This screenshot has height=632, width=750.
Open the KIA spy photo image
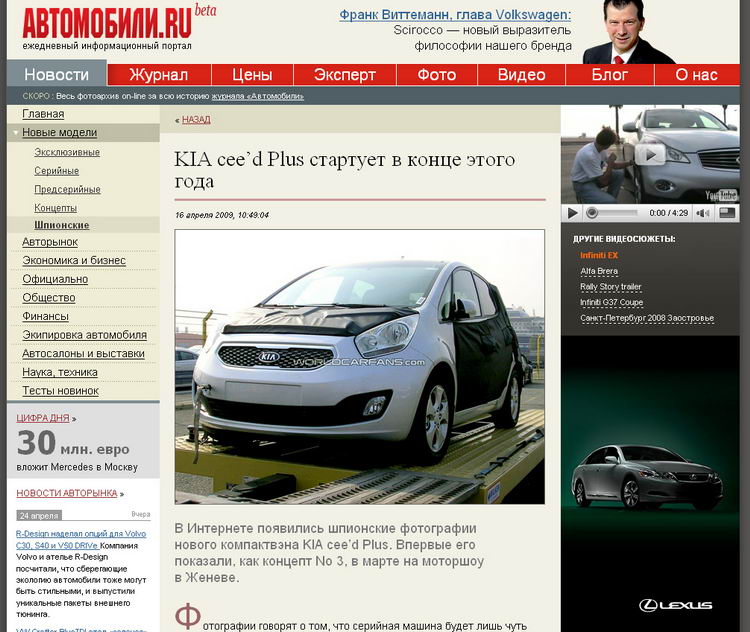tap(360, 367)
